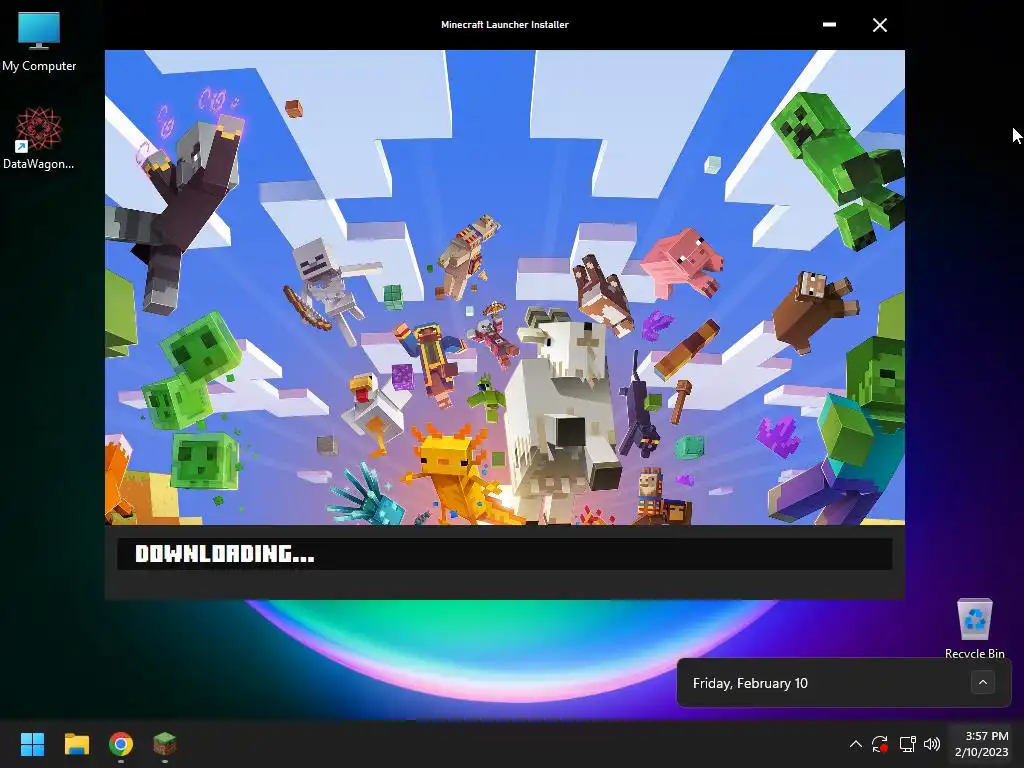Click the Friday, February 10 date text
The image size is (1024, 768).
[x=750, y=683]
